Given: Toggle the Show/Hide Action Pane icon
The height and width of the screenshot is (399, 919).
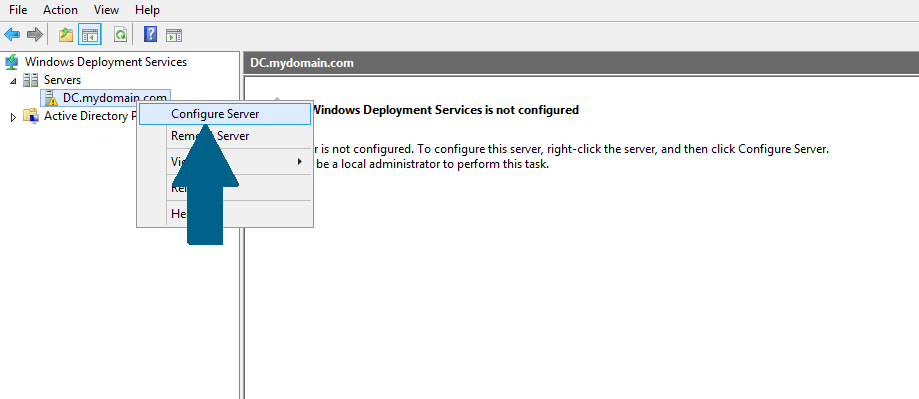Looking at the screenshot, I should pos(173,35).
